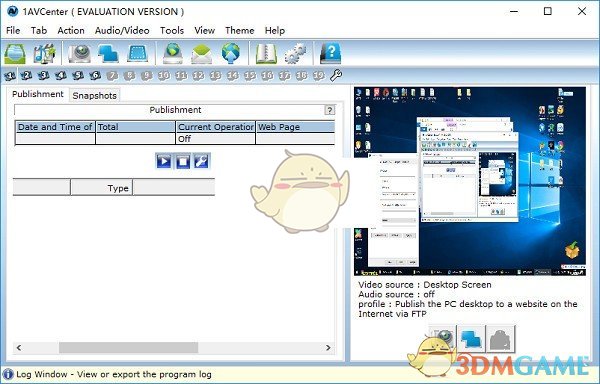The image size is (600, 384).
Task: Open the View menu
Action: 204,31
